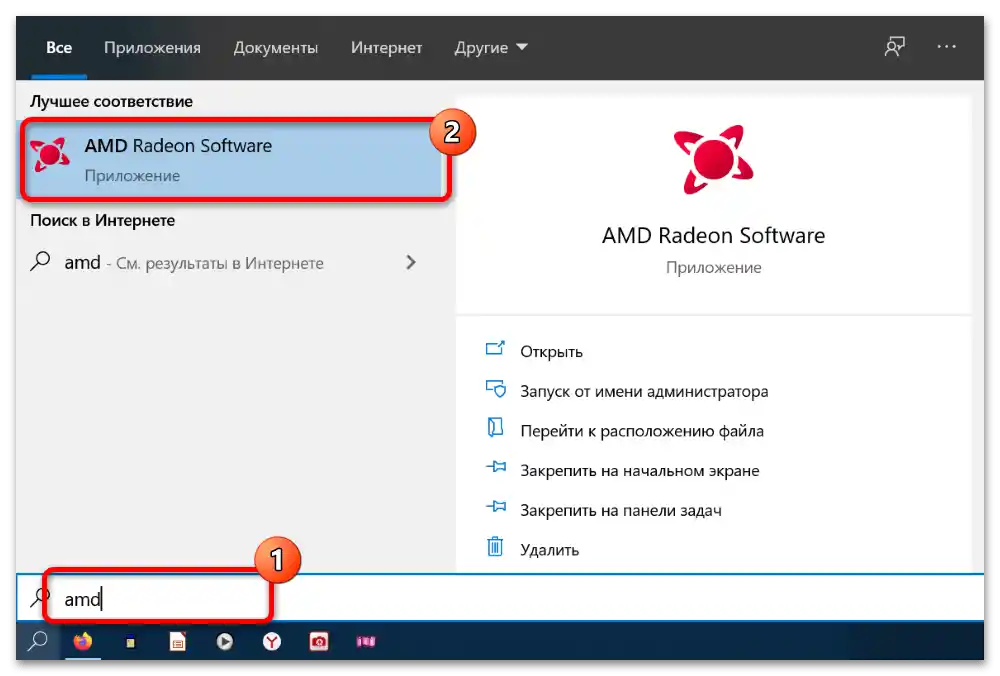Switch to the Документы tab

[x=276, y=48]
